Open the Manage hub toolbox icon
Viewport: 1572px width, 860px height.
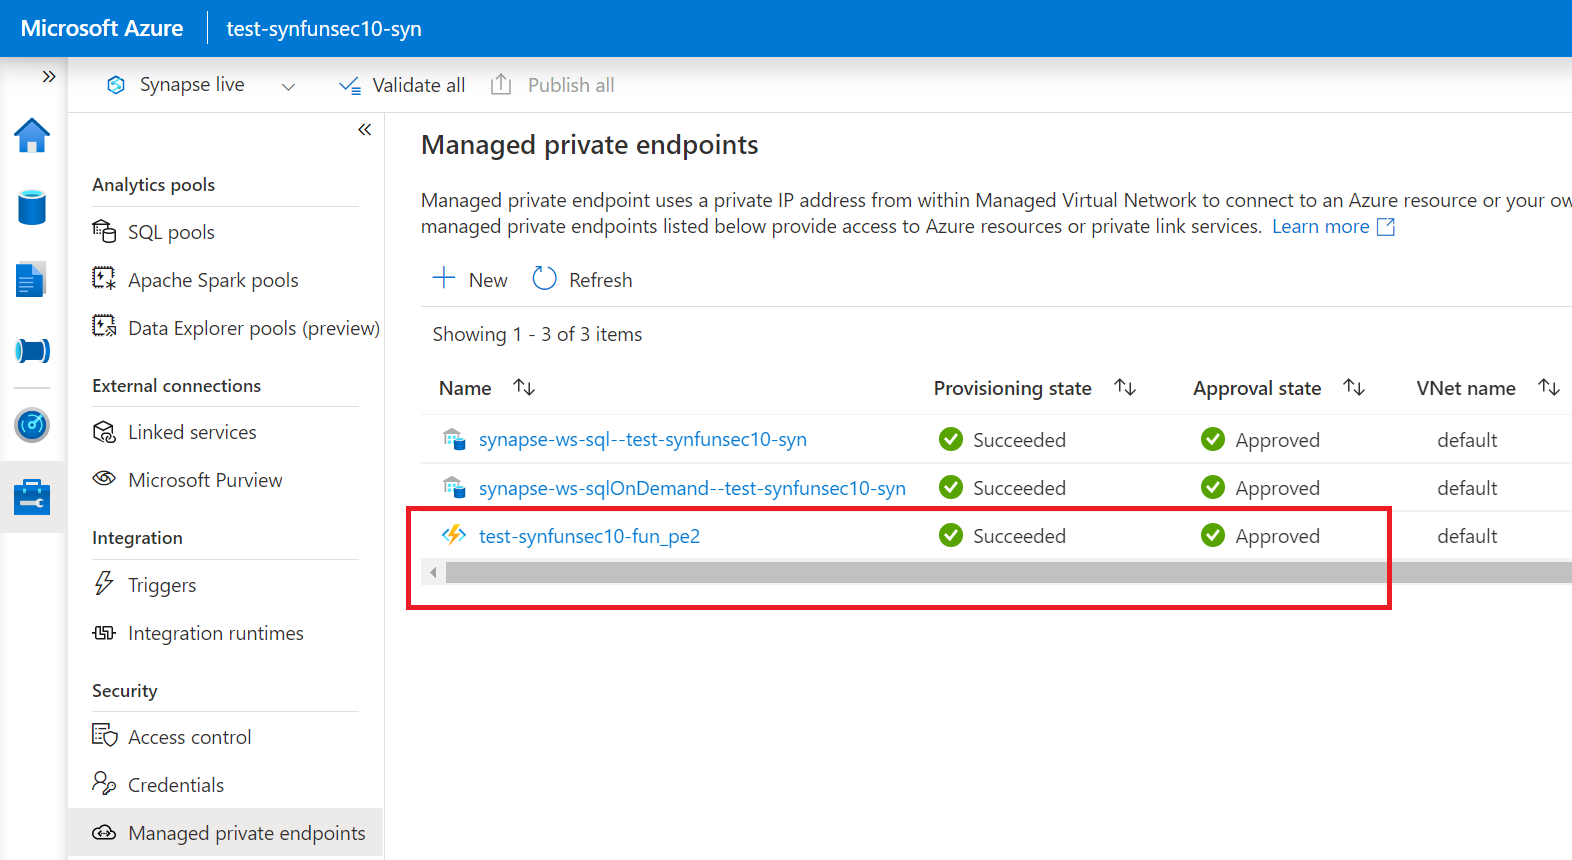pos(32,497)
